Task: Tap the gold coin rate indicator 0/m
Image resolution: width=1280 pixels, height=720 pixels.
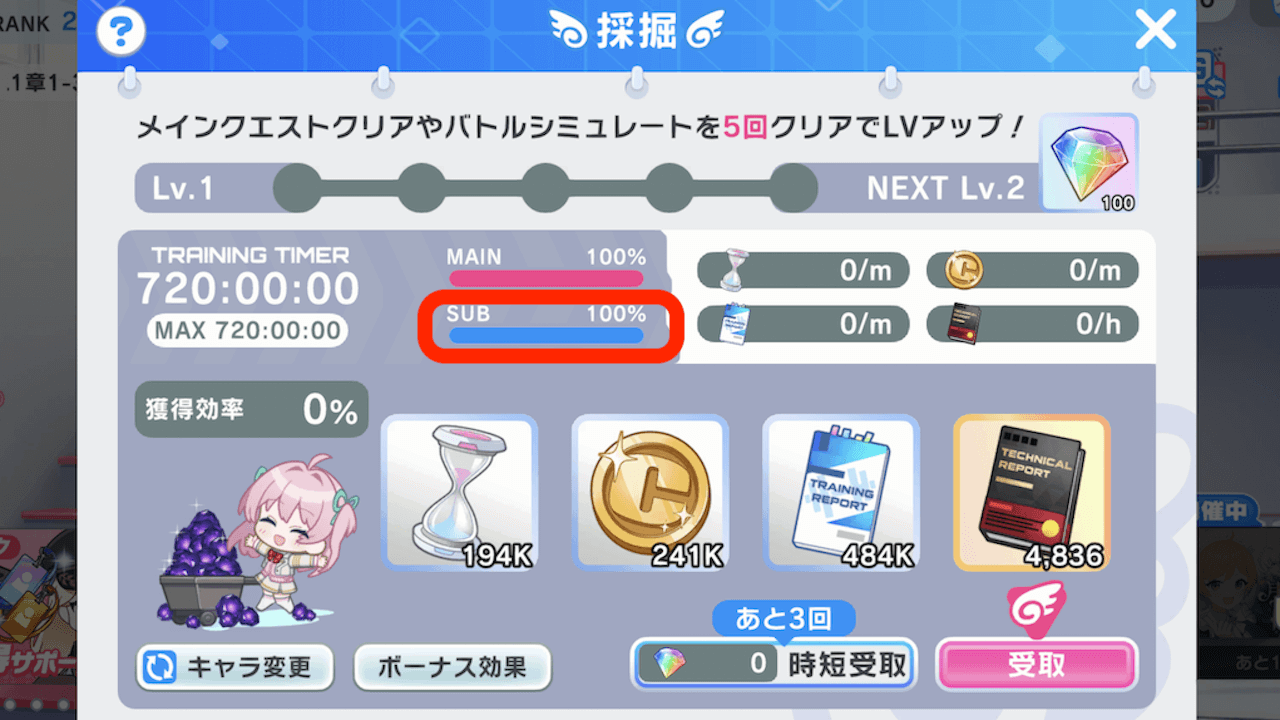Action: pos(1033,270)
